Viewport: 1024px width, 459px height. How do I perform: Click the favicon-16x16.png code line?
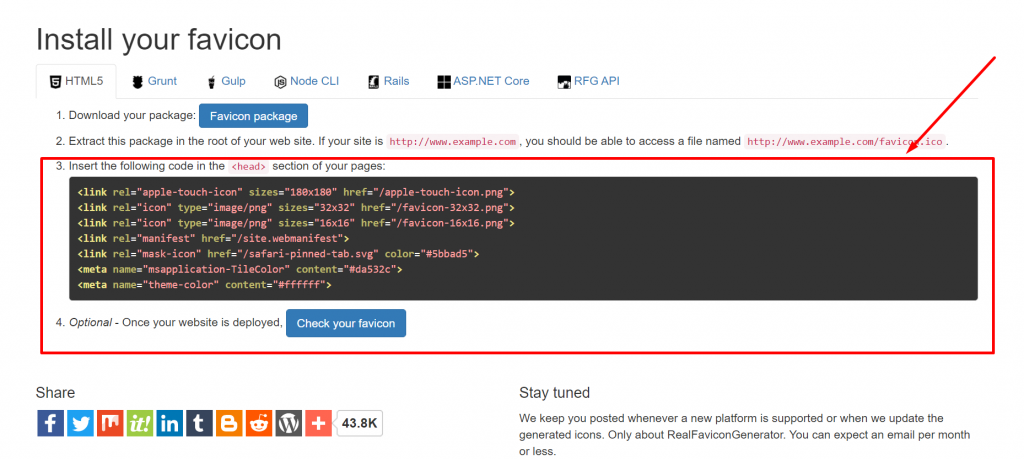click(x=296, y=223)
